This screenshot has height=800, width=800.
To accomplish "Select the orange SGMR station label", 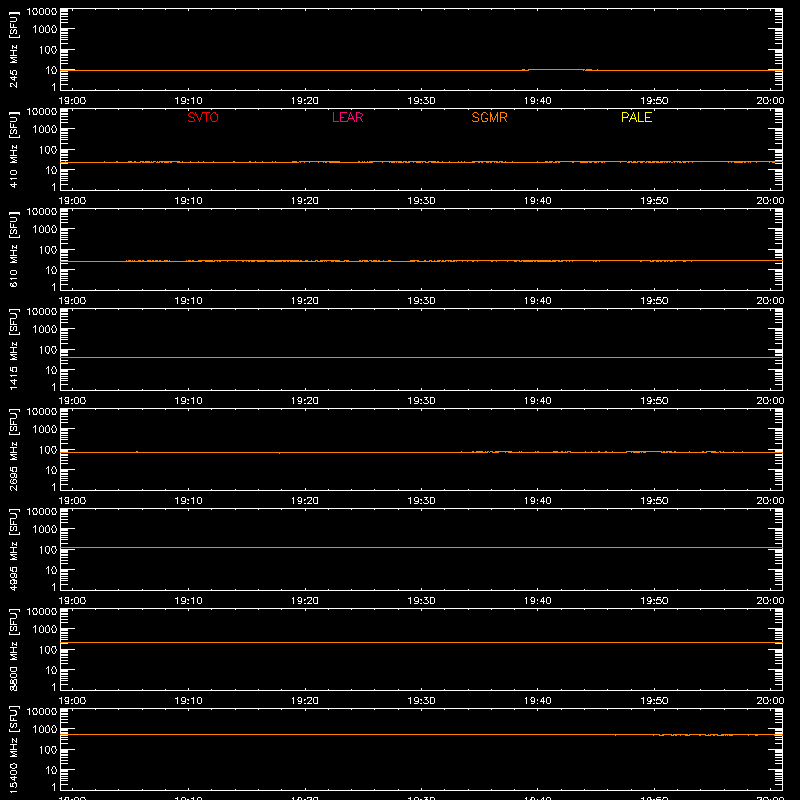I will (489, 117).
